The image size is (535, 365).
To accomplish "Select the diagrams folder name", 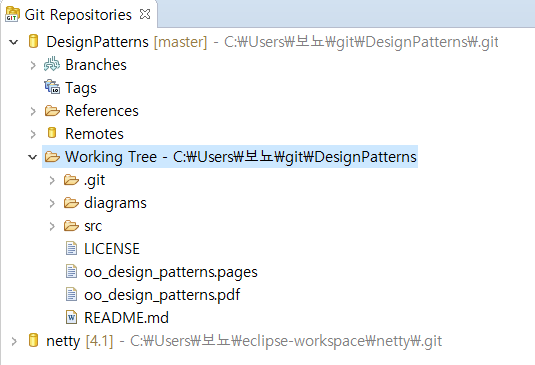I will pos(115,203).
